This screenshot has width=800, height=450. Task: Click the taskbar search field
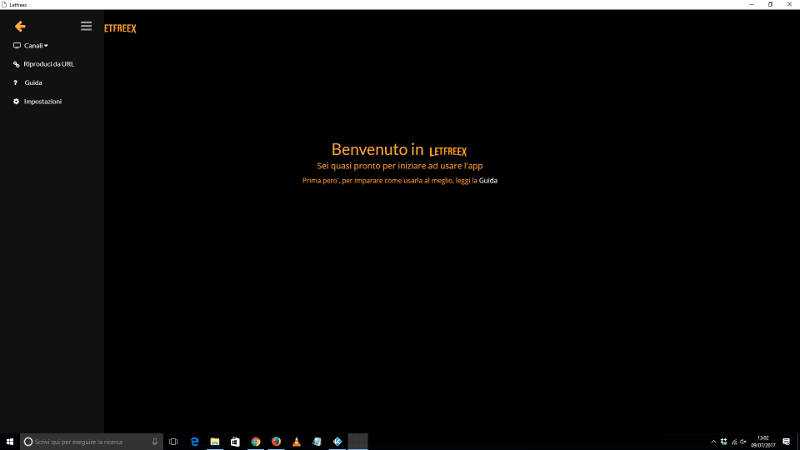(x=92, y=441)
